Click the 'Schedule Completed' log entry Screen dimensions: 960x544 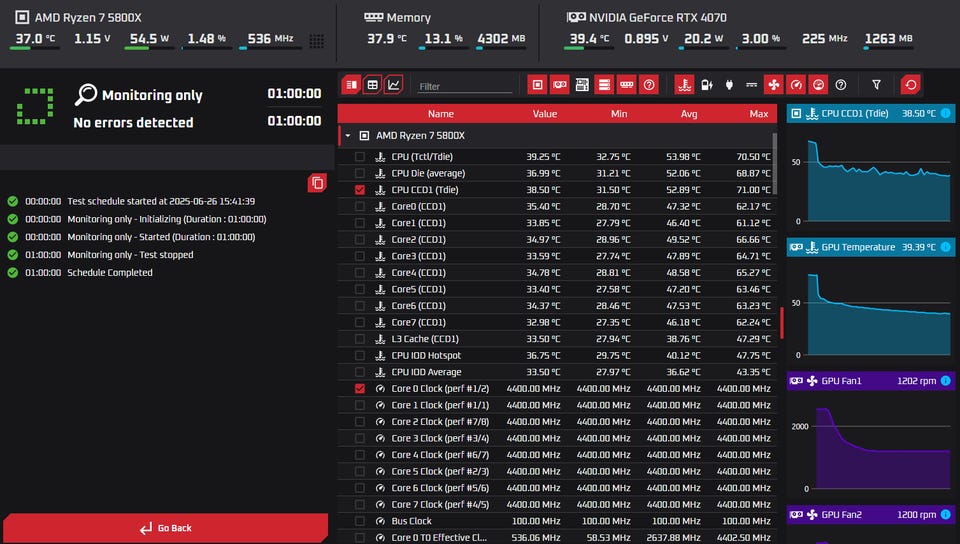point(110,272)
